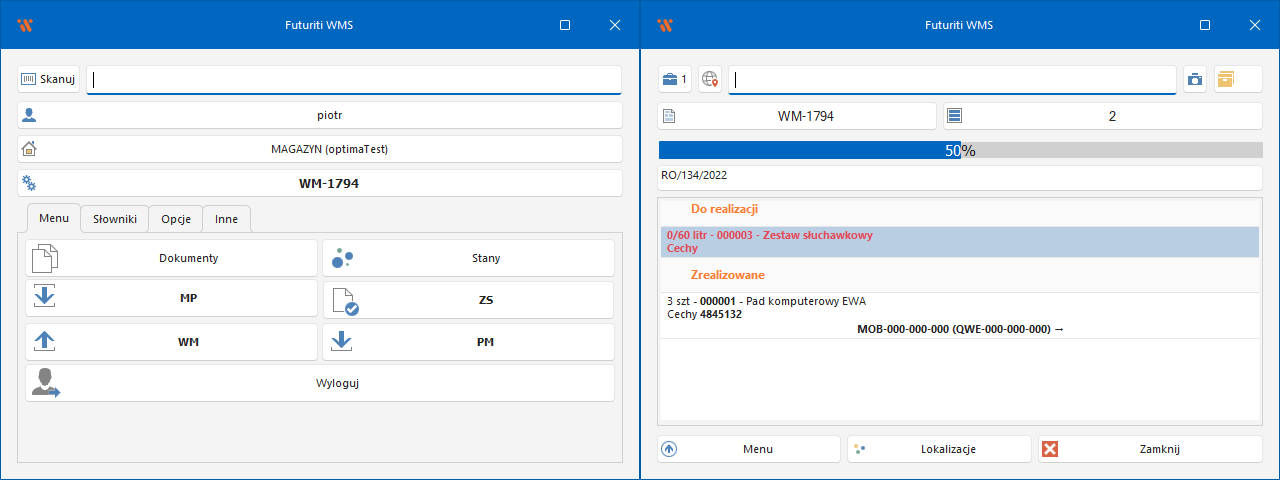Click the camera icon button

[1194, 79]
